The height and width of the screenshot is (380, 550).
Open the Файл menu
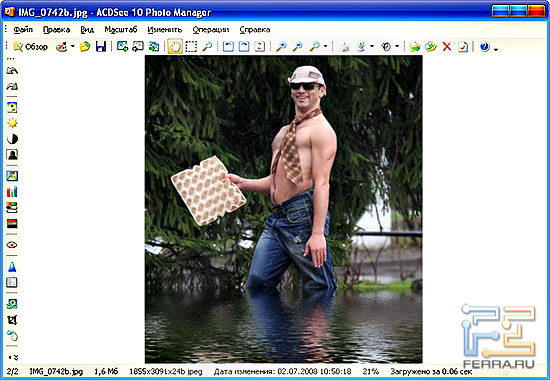(x=23, y=30)
